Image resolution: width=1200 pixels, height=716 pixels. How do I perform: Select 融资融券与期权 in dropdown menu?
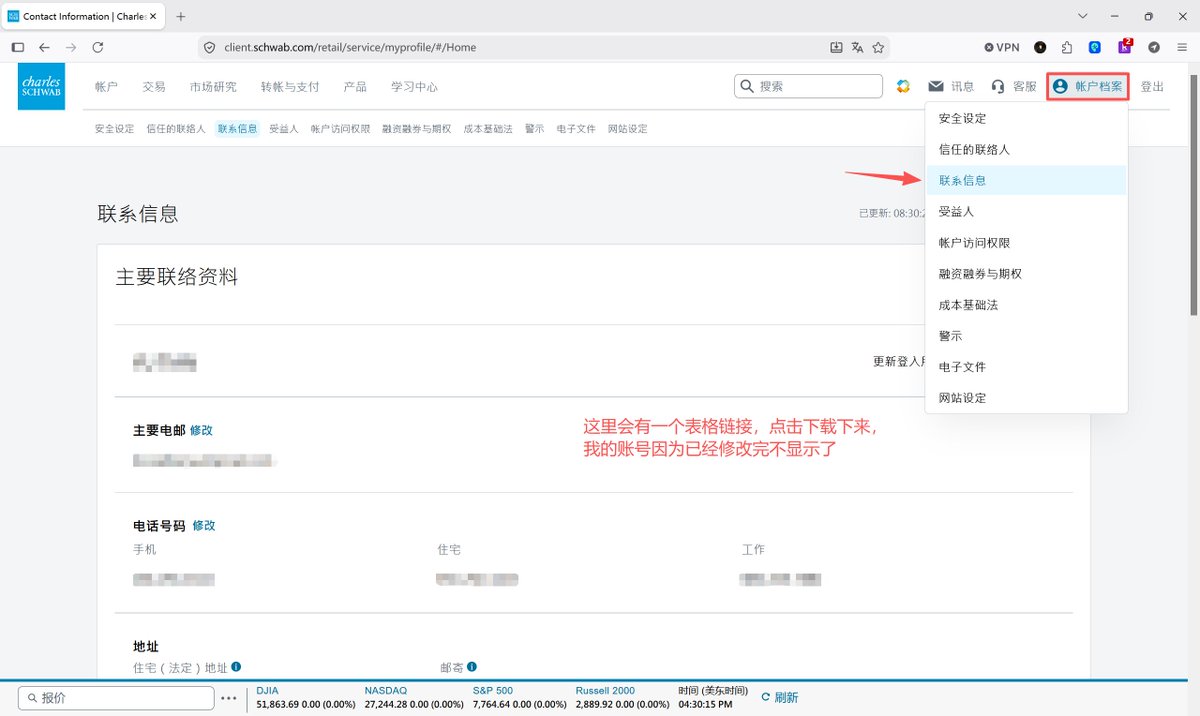(x=1027, y=273)
